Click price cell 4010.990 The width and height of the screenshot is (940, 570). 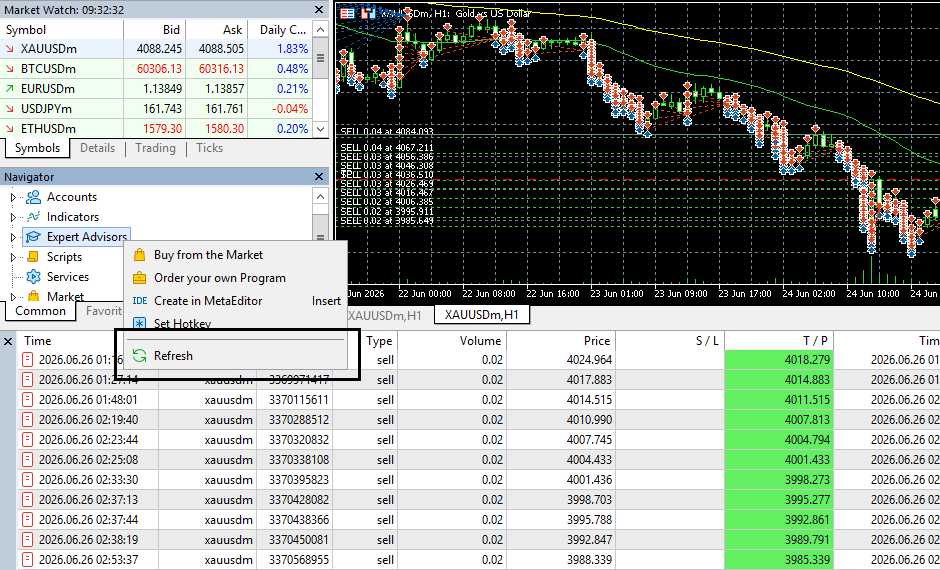click(589, 420)
